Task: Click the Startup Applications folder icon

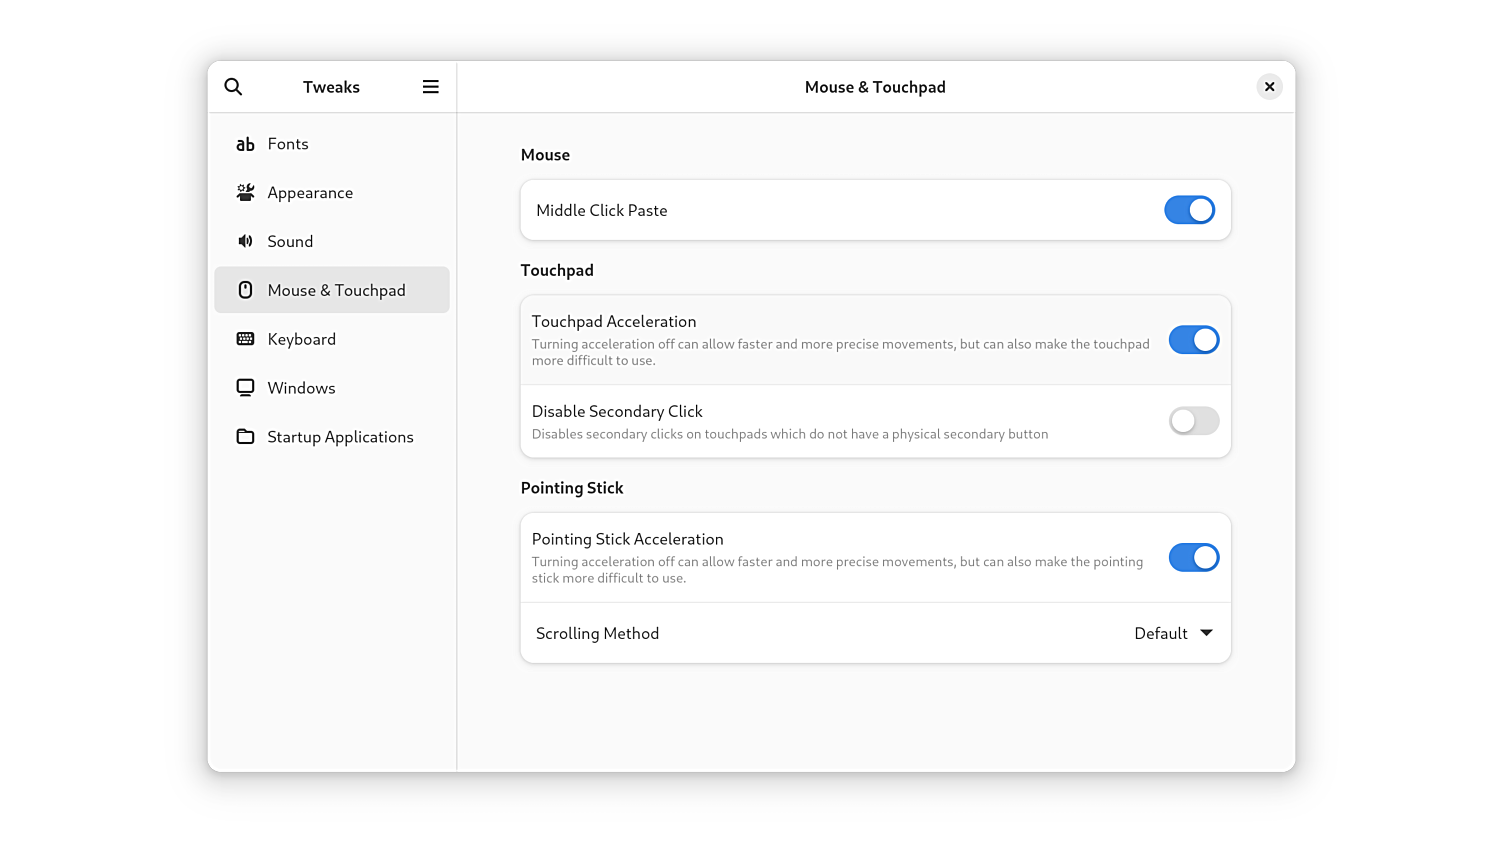Action: [245, 437]
